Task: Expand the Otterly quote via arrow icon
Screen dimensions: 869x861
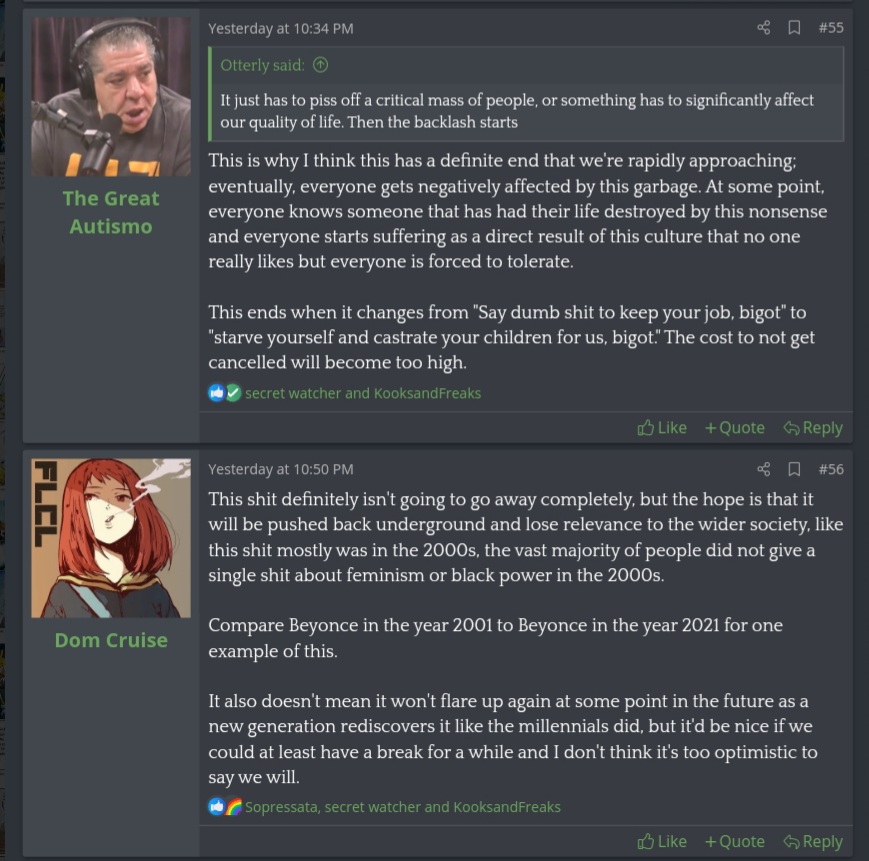Action: 320,65
